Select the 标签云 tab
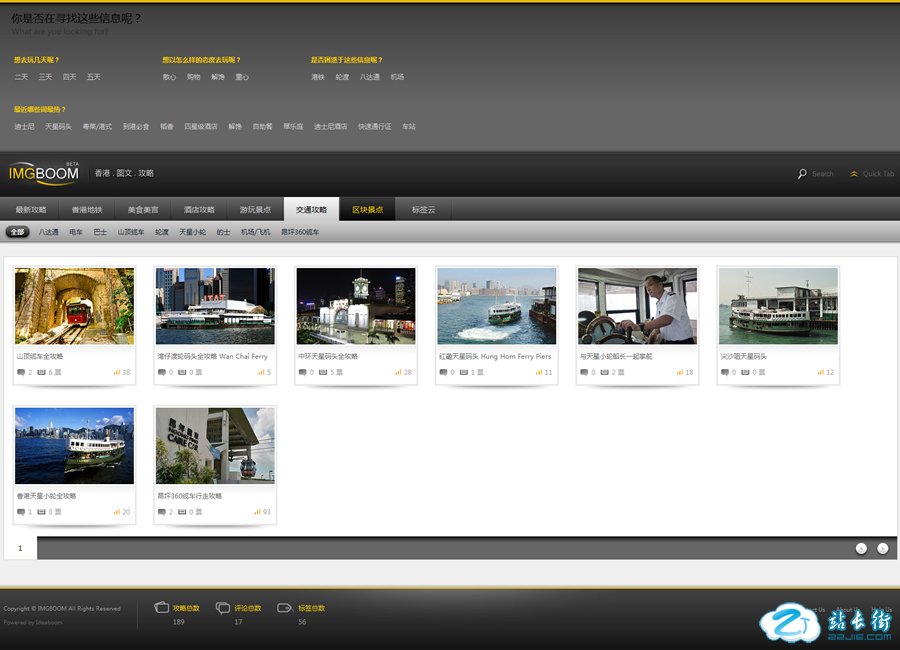Viewport: 900px width, 650px height. coord(424,210)
